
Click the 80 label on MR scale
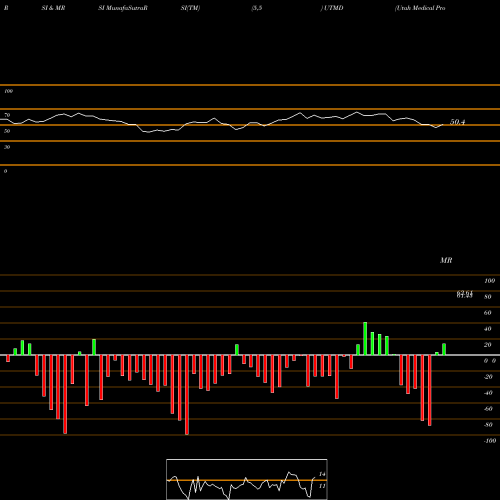click(488, 297)
